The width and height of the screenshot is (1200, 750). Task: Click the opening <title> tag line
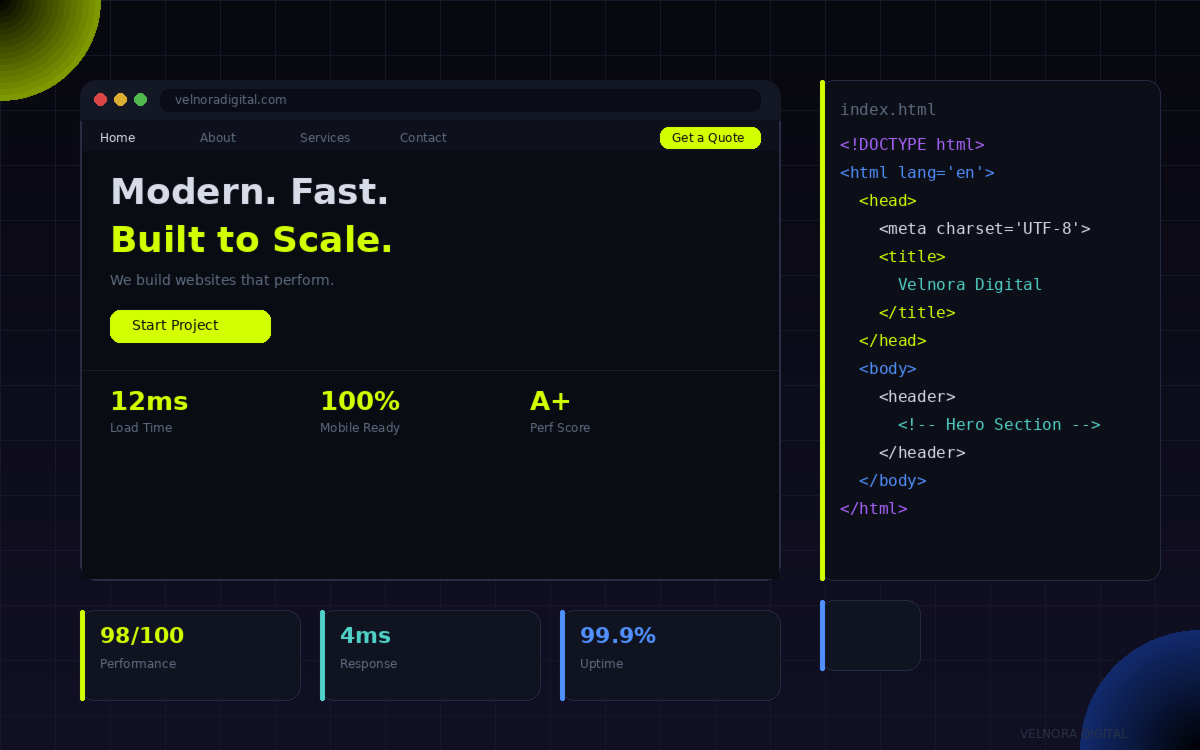(x=912, y=257)
